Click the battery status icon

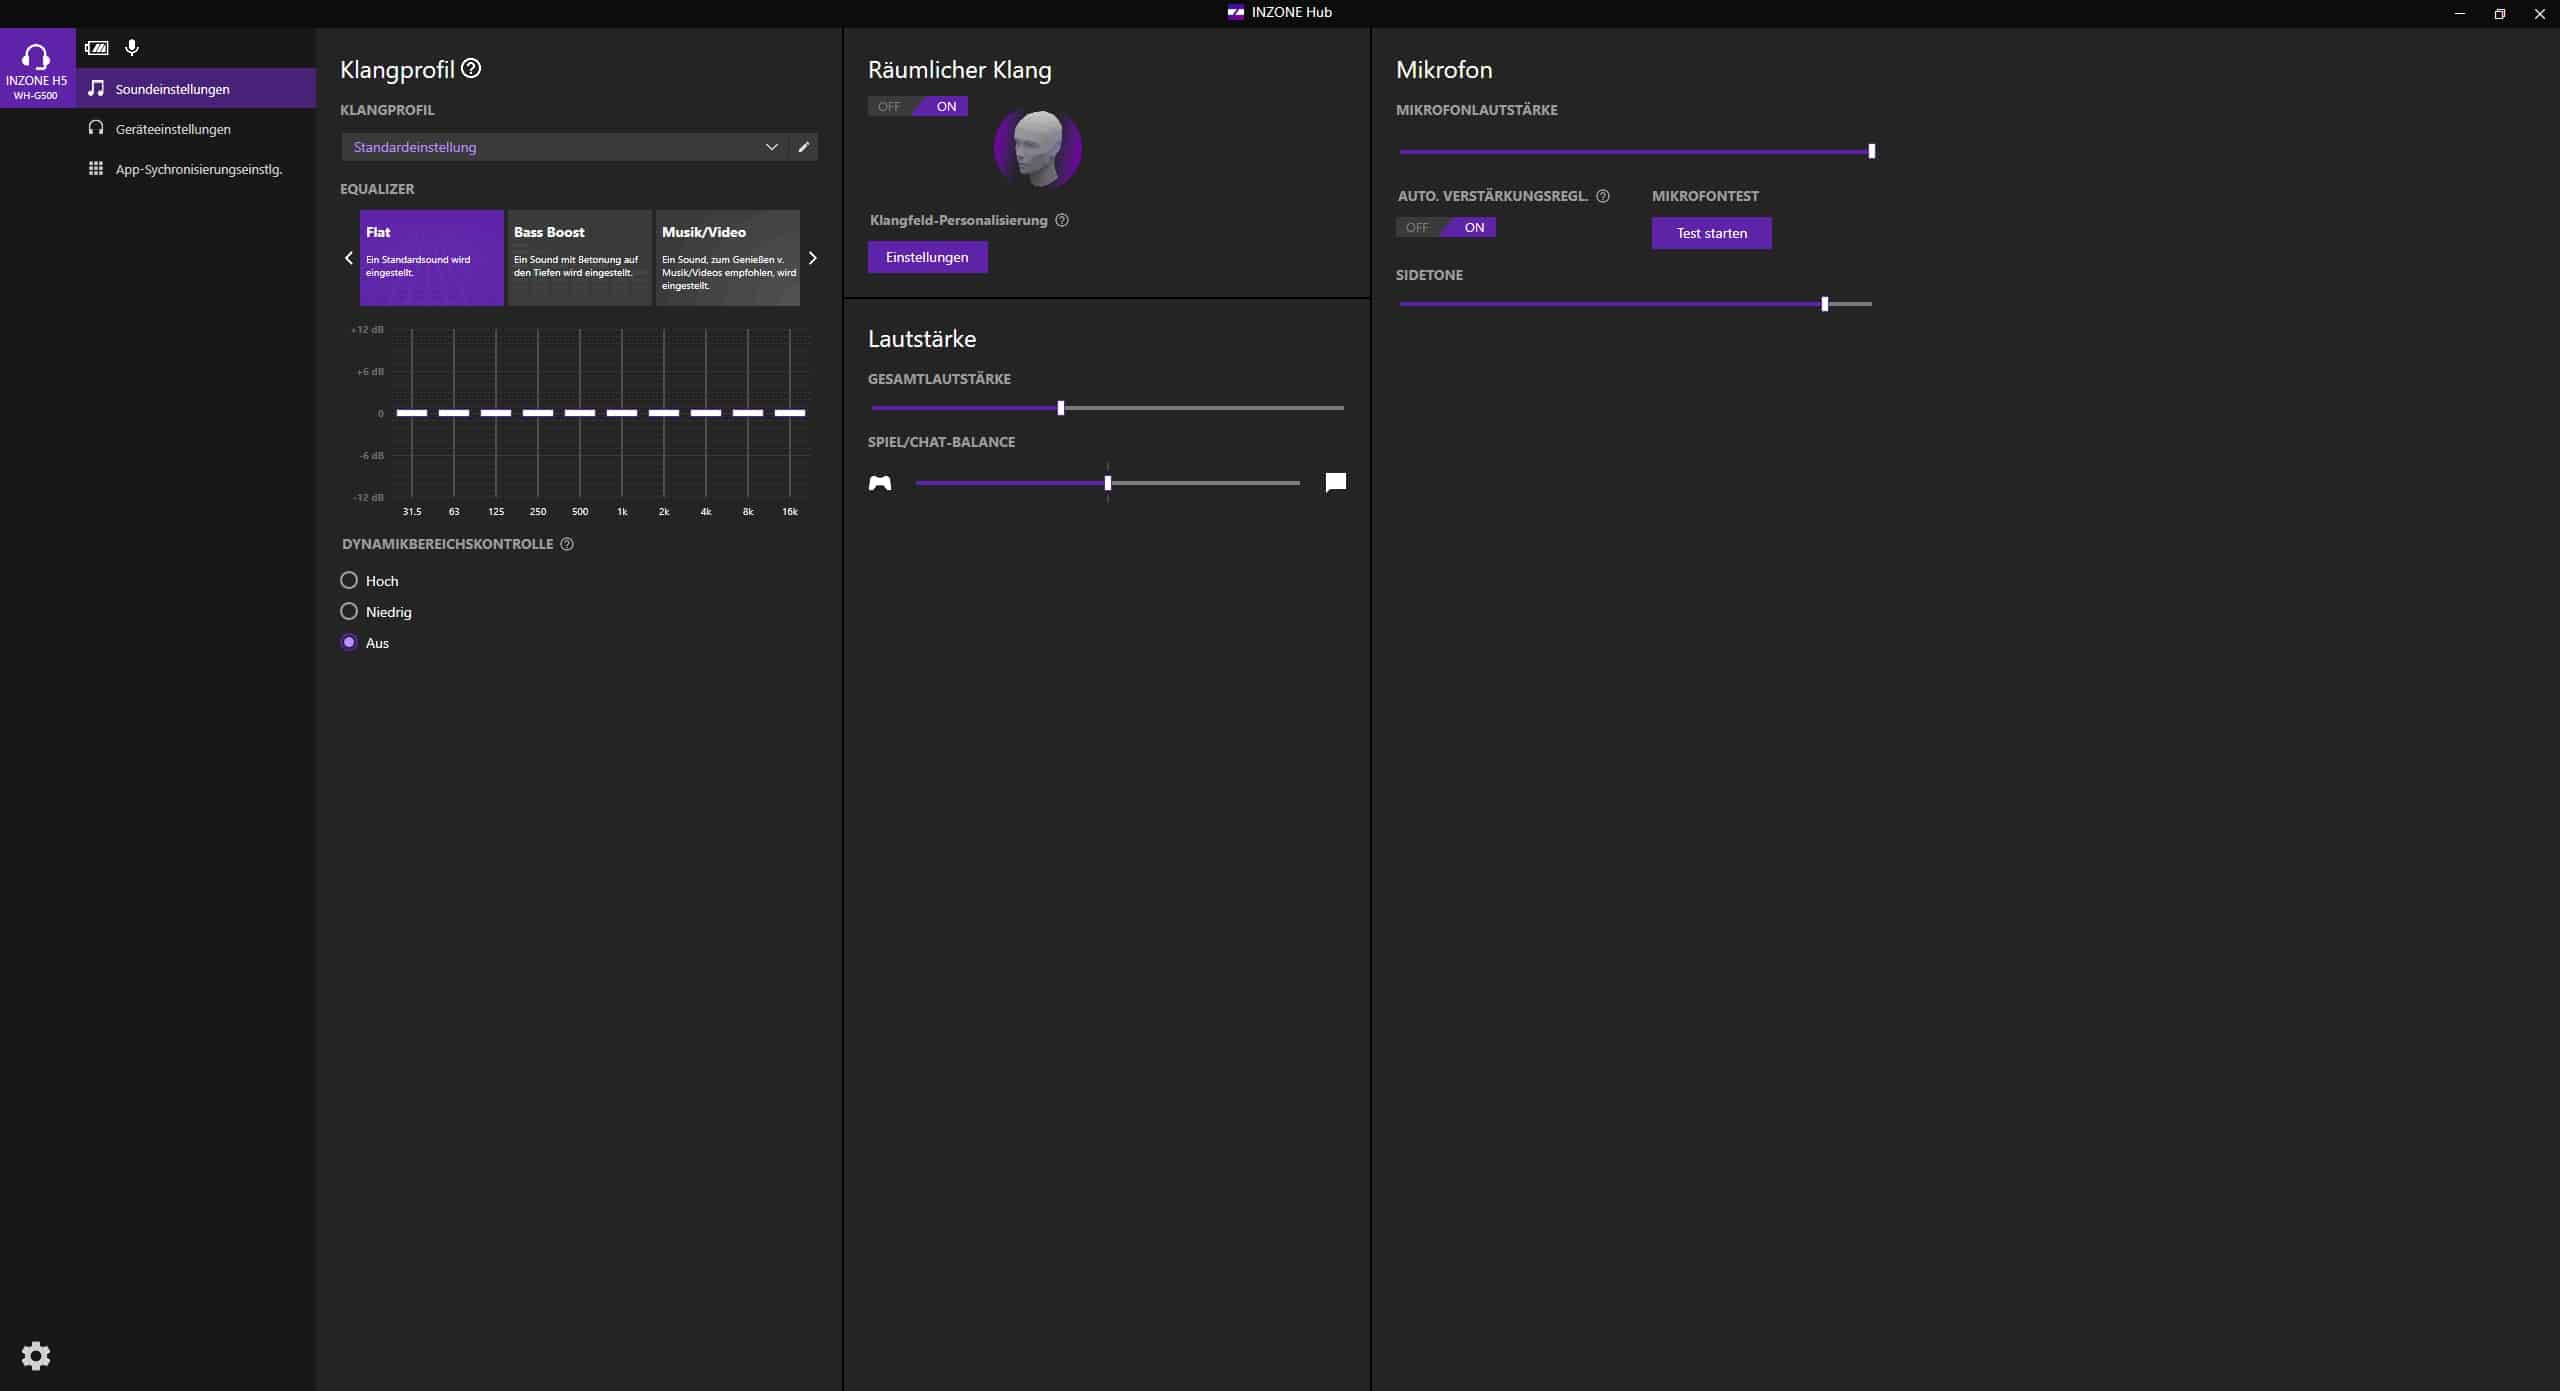[97, 47]
